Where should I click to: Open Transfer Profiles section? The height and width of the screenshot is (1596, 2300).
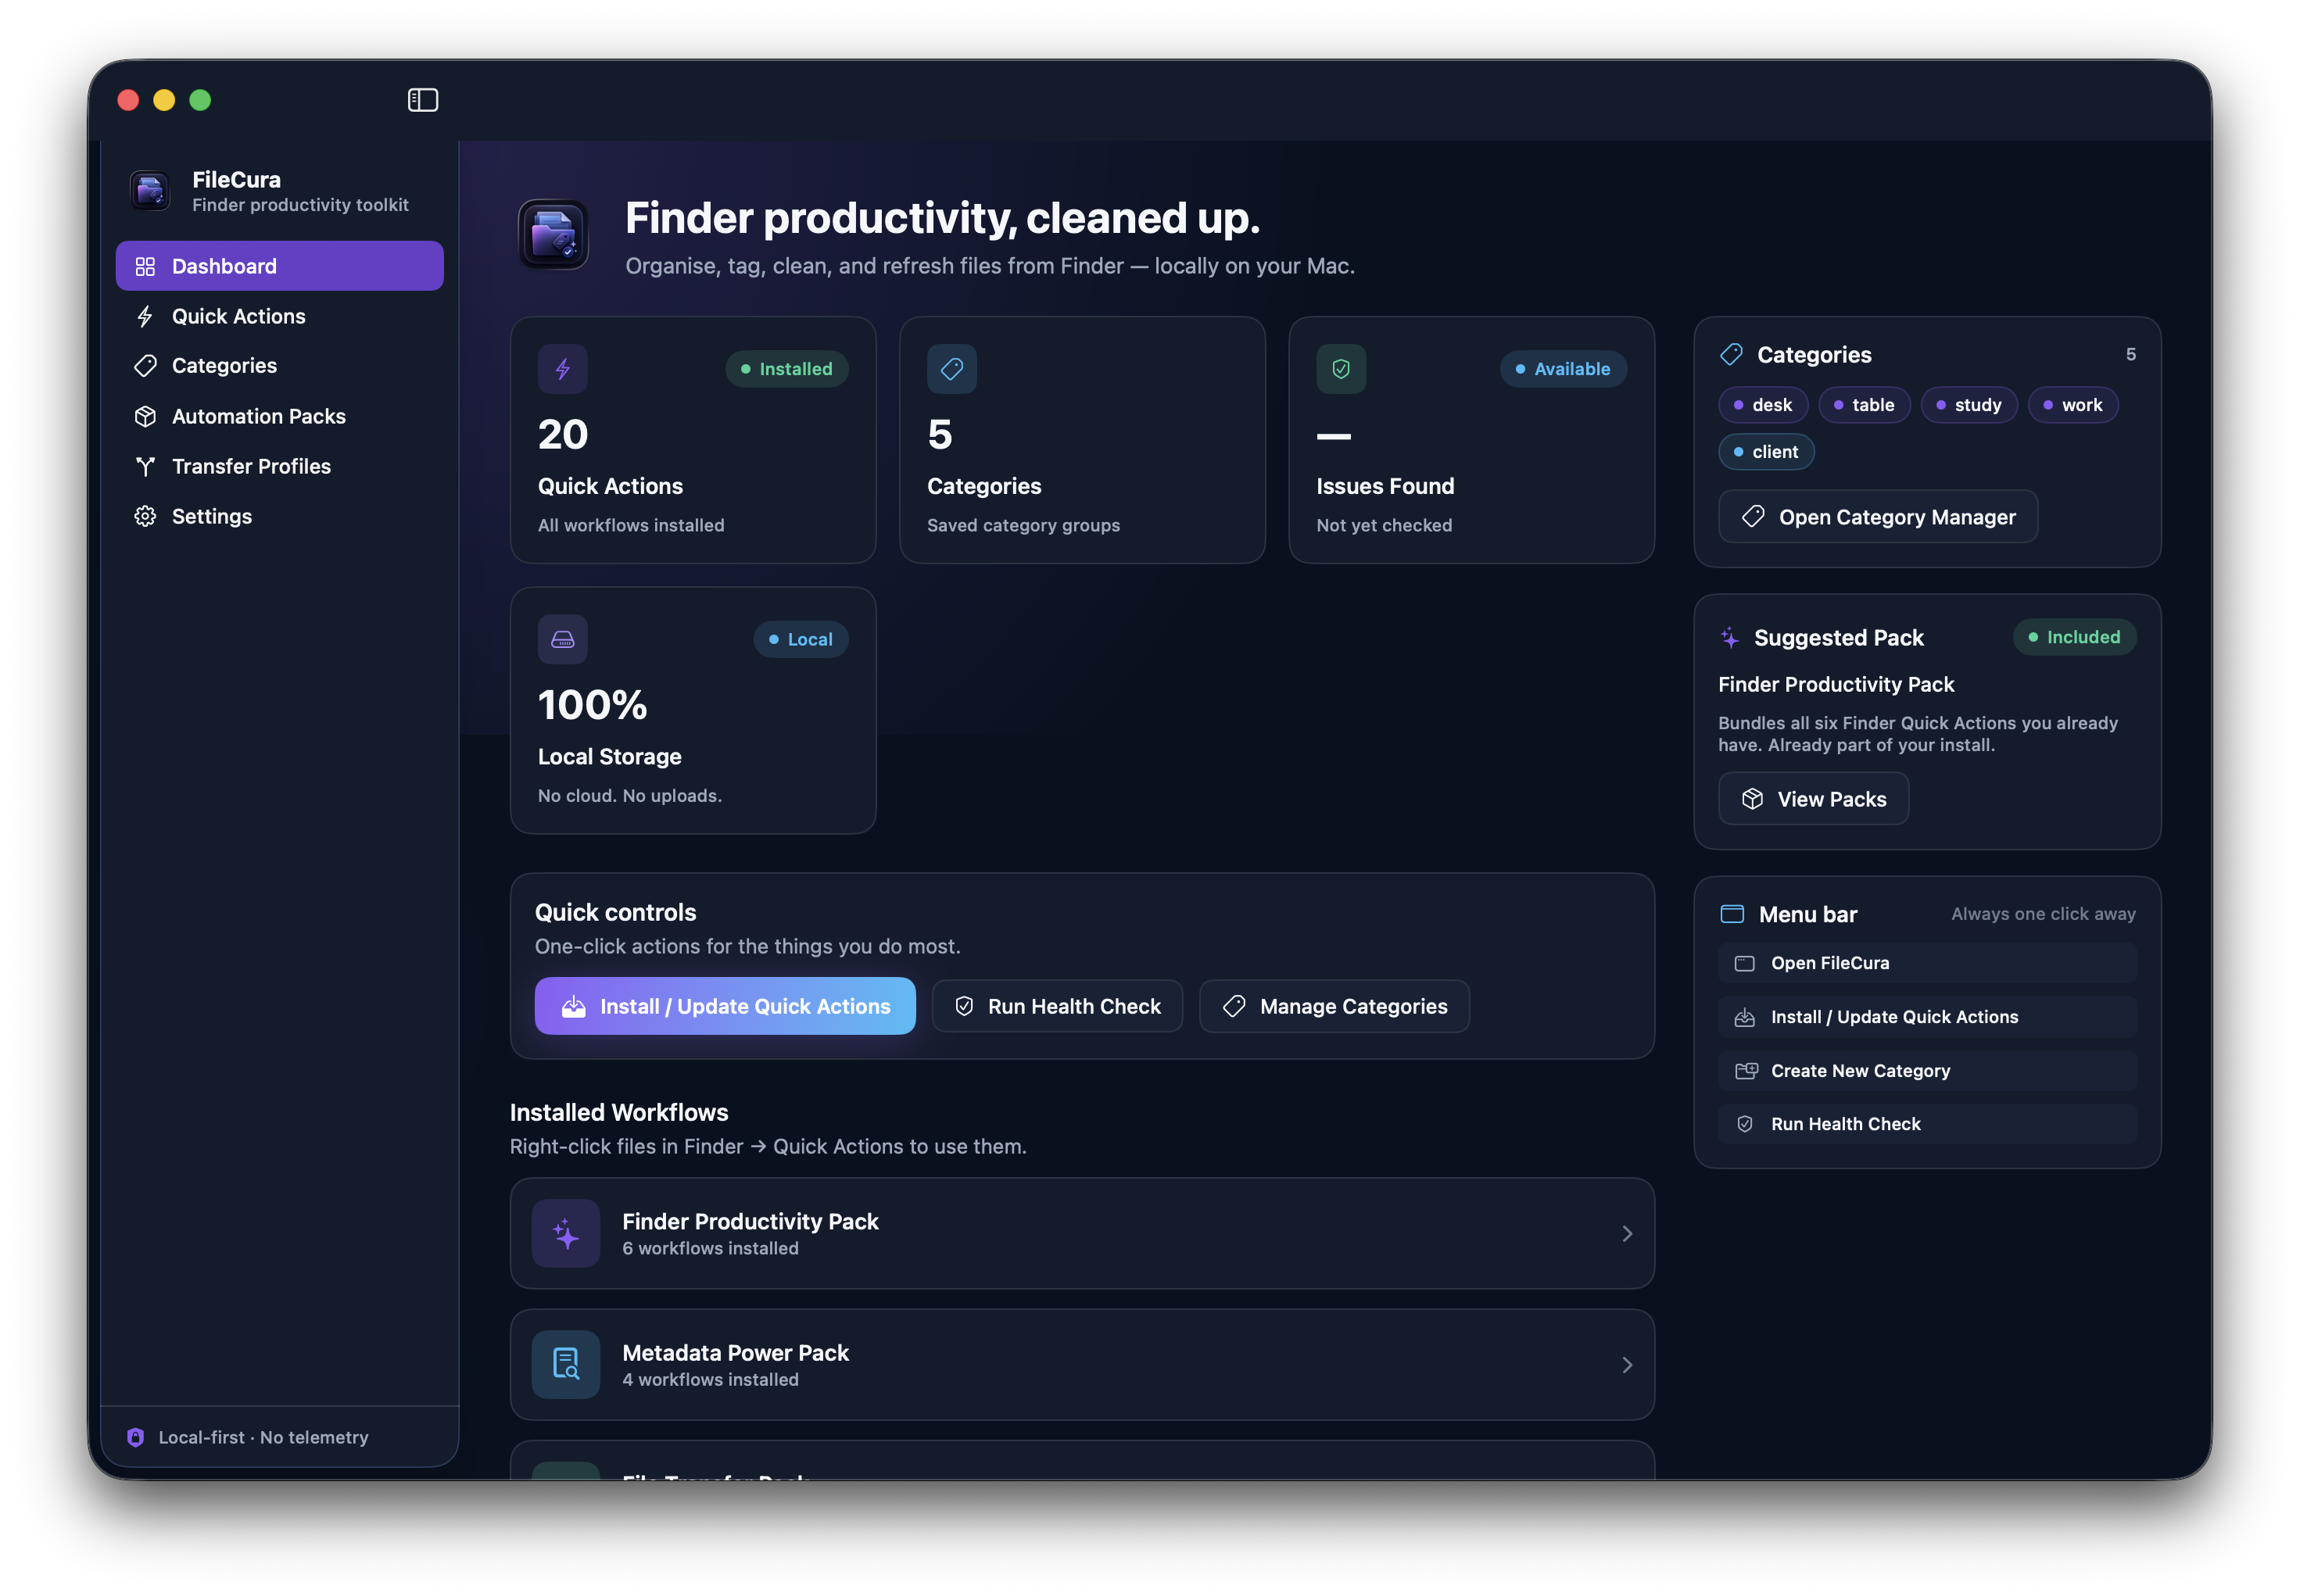(280, 466)
